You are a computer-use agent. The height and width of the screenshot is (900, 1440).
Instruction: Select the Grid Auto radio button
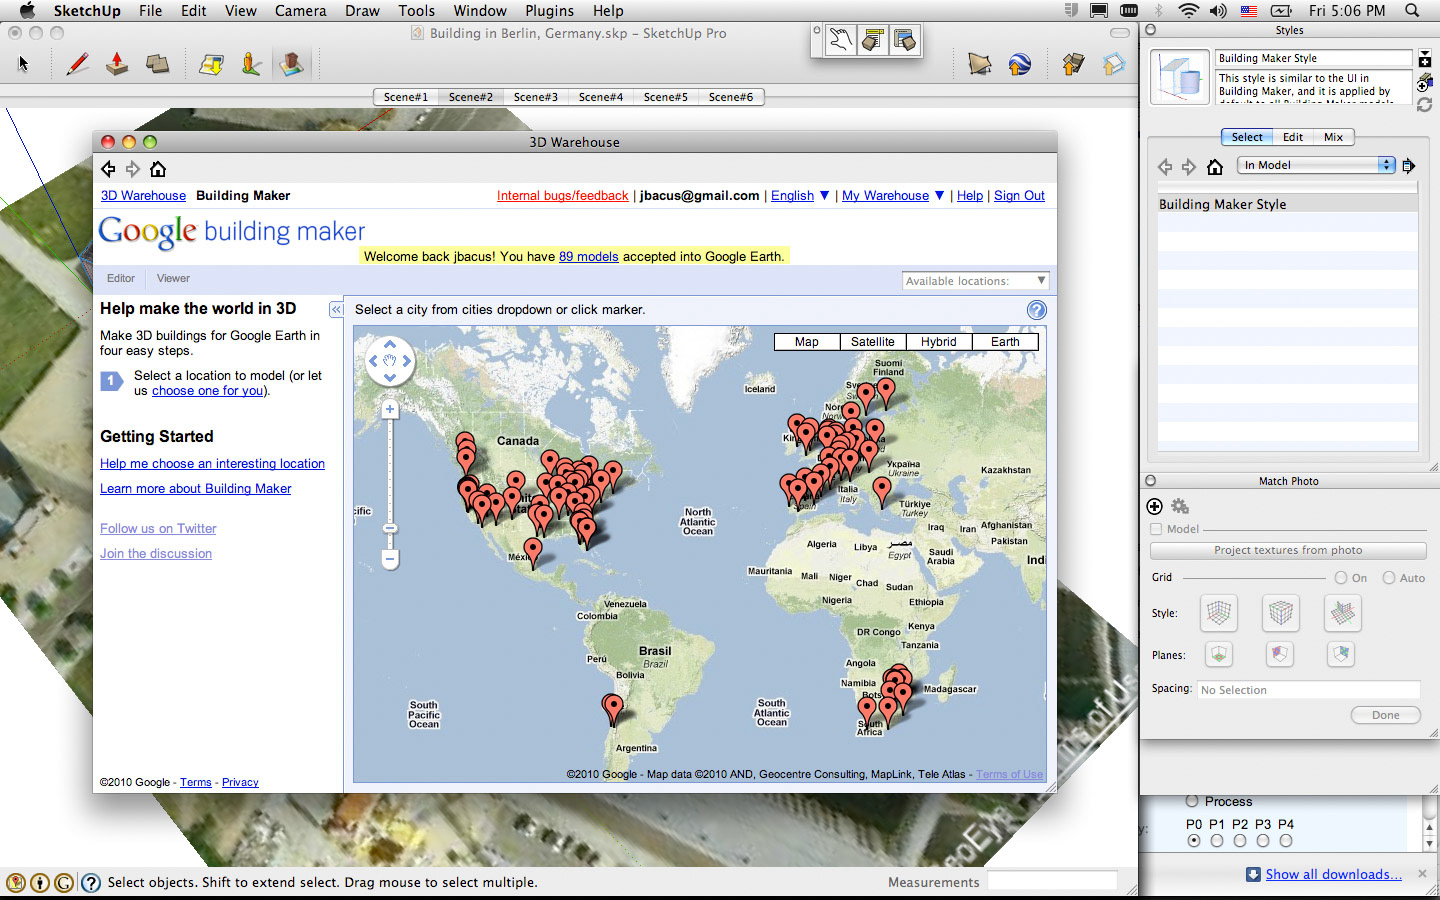(1389, 577)
